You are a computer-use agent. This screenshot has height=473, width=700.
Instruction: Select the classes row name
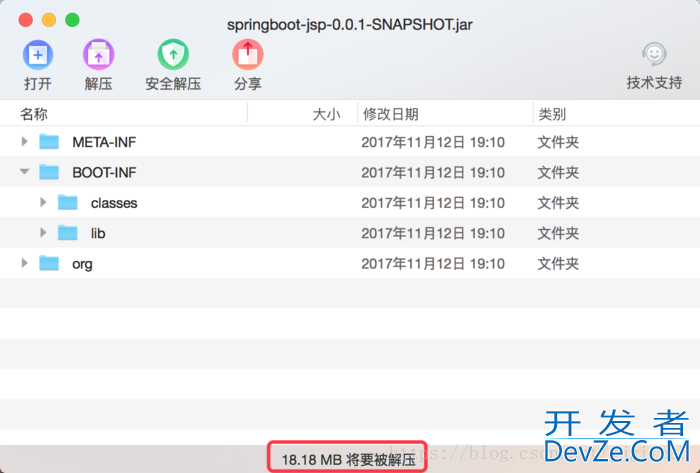click(x=114, y=203)
